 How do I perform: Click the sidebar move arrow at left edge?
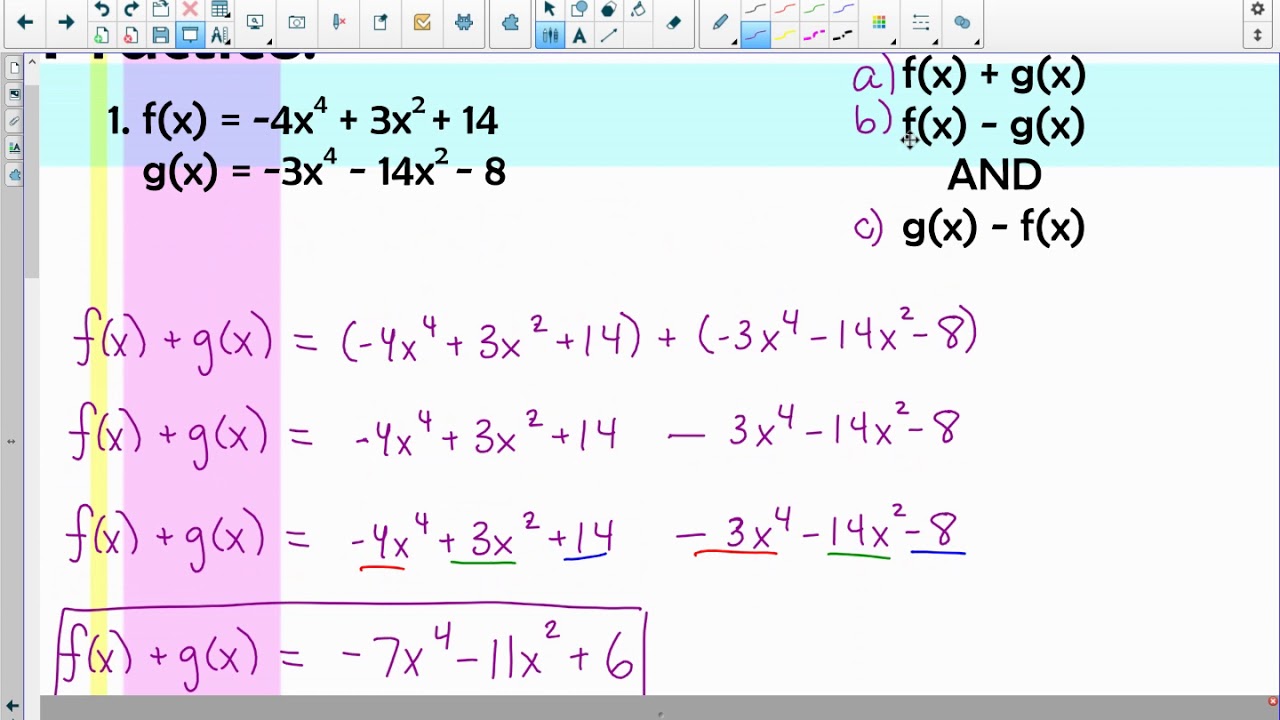point(11,441)
